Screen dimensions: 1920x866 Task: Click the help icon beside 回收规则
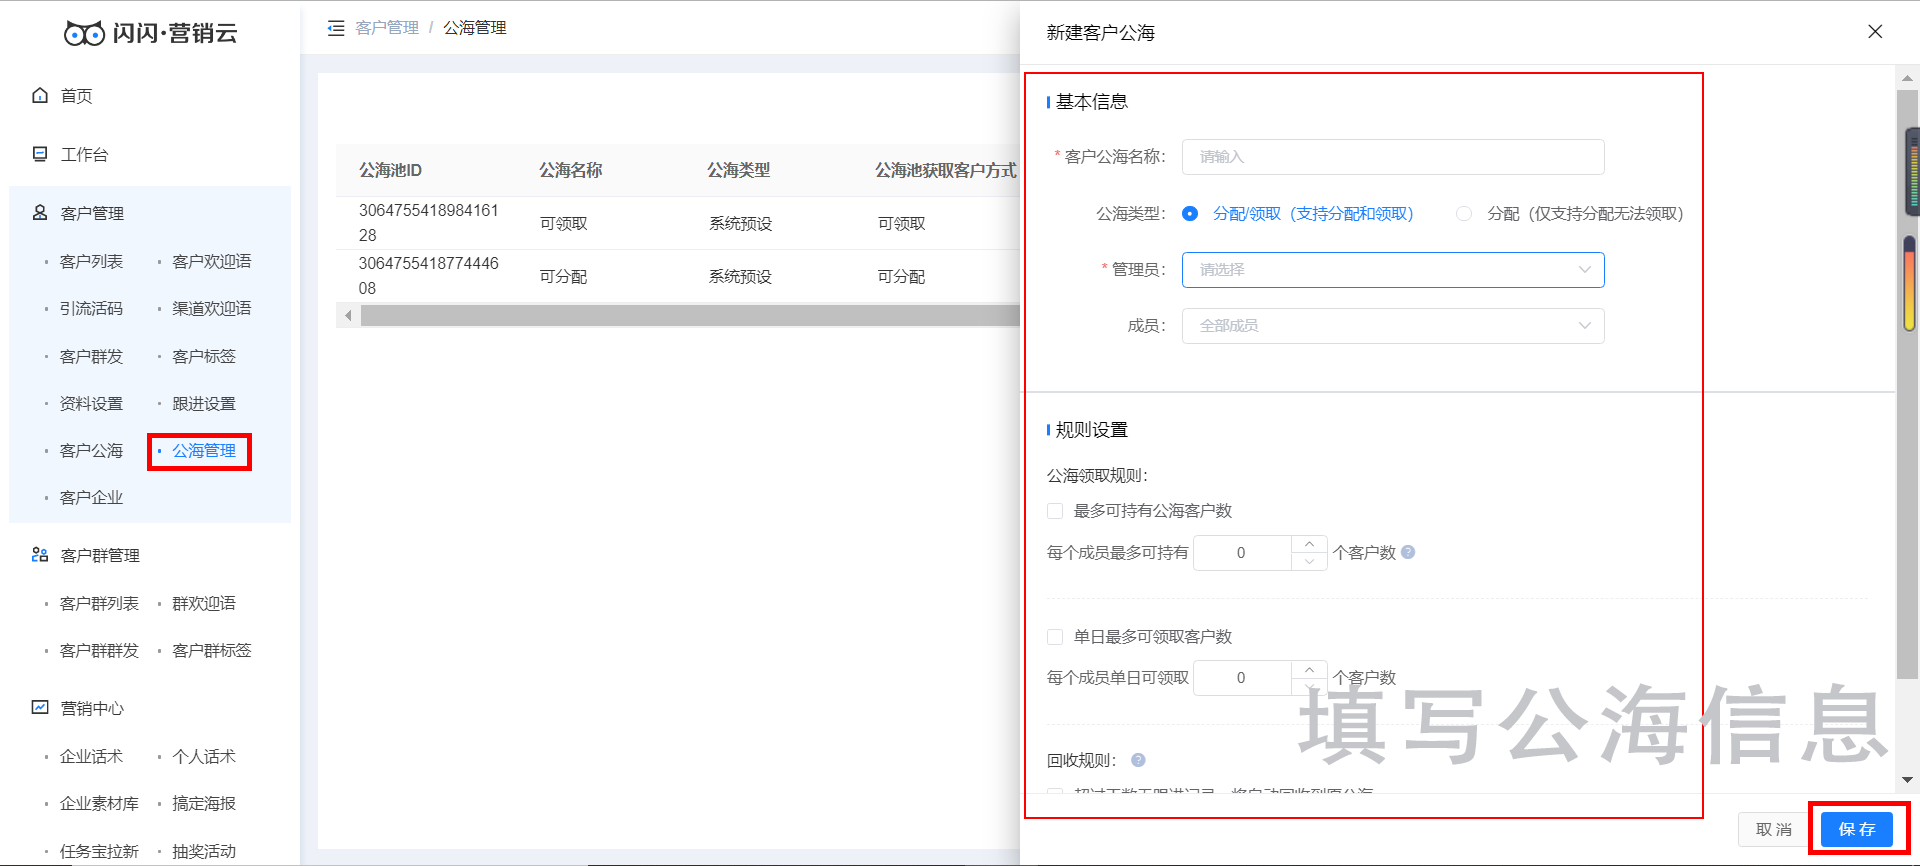click(1138, 760)
